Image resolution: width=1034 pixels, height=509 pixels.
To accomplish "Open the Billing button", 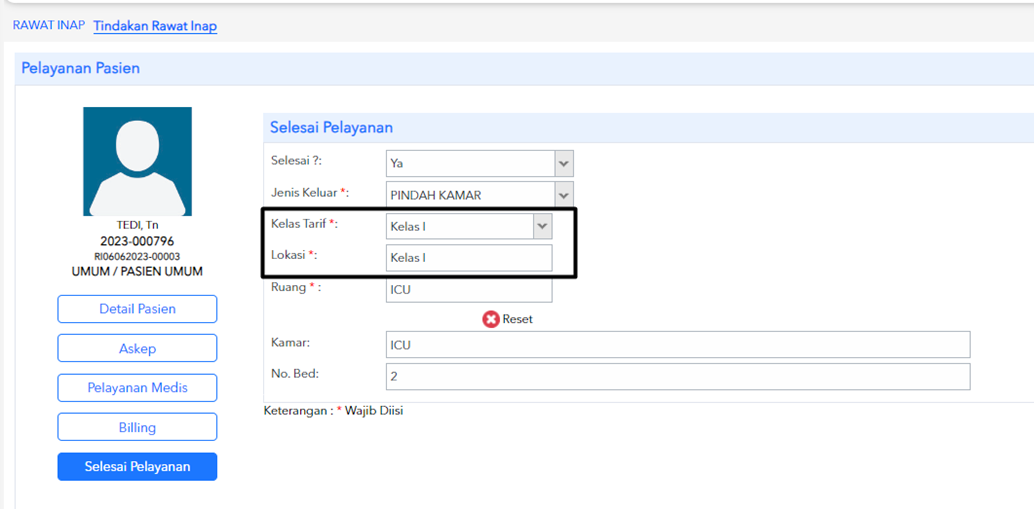I will [137, 427].
